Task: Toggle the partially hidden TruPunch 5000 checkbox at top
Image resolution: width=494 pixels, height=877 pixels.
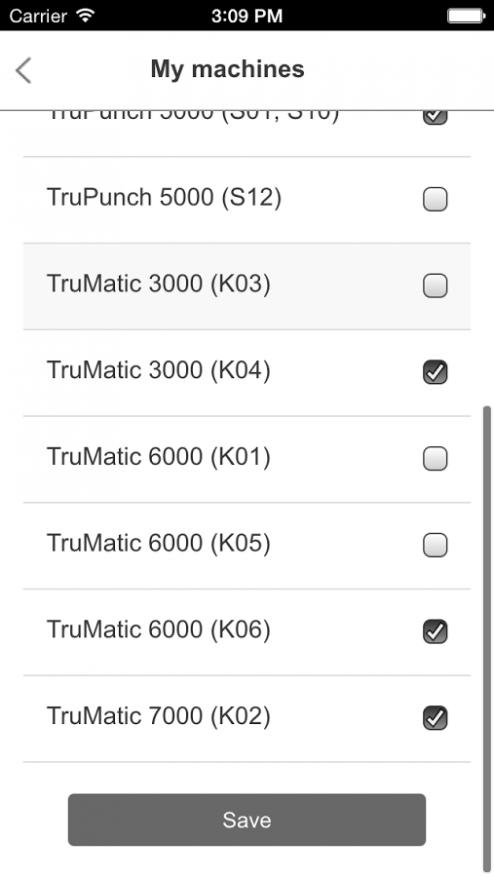Action: 435,117
